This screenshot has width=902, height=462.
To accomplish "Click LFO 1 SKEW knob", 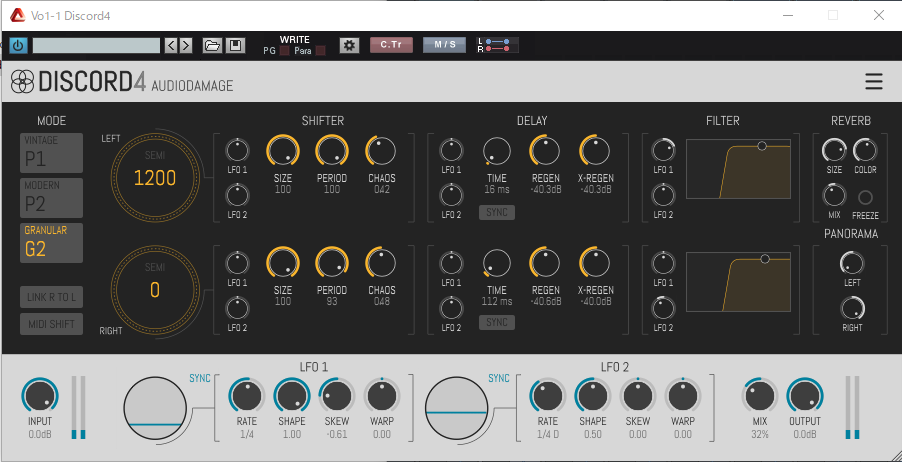I will (x=337, y=396).
